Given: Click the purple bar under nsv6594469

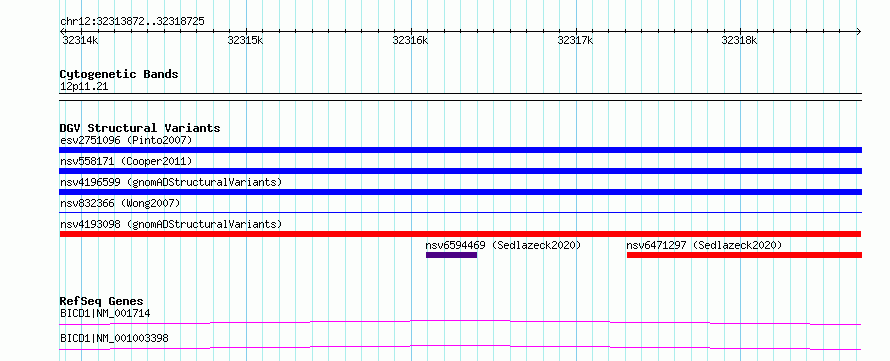Looking at the screenshot, I should 451,255.
